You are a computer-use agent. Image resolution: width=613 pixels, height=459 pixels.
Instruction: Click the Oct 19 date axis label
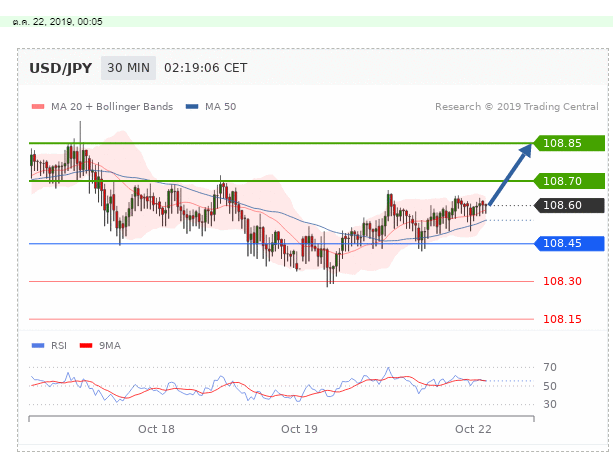299,429
